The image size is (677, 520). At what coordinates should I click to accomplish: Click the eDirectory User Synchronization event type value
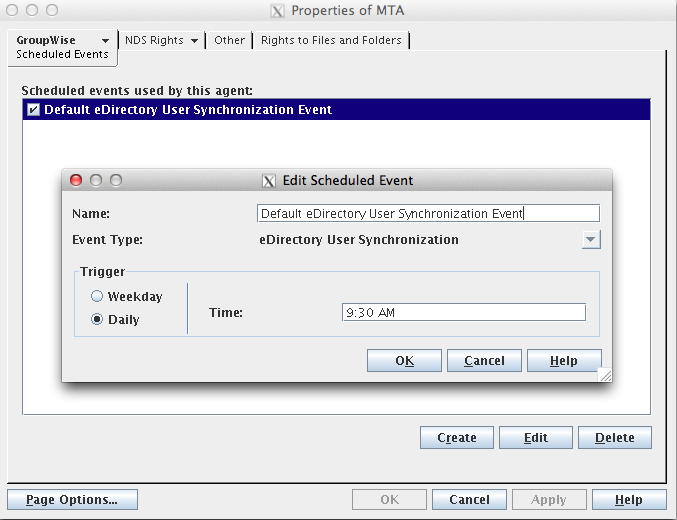359,240
